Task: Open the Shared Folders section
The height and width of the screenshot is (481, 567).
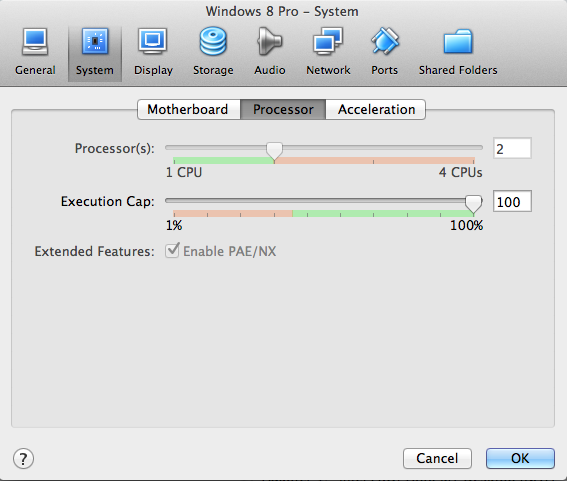Action: 458,51
